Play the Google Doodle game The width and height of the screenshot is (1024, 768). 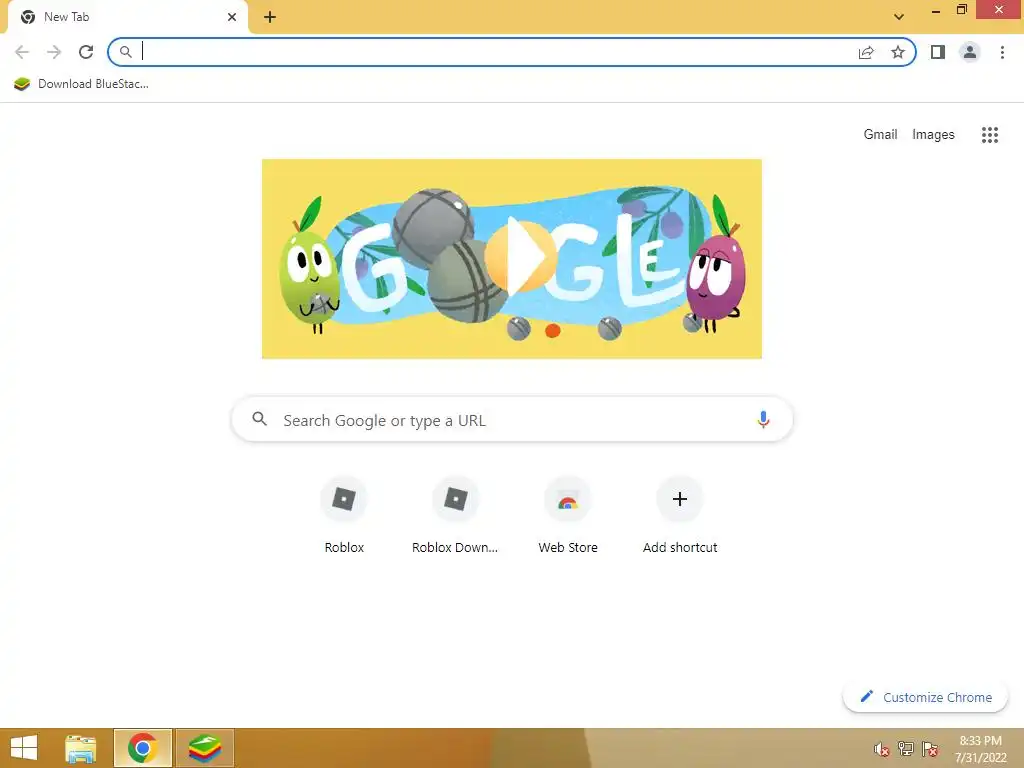tap(520, 257)
